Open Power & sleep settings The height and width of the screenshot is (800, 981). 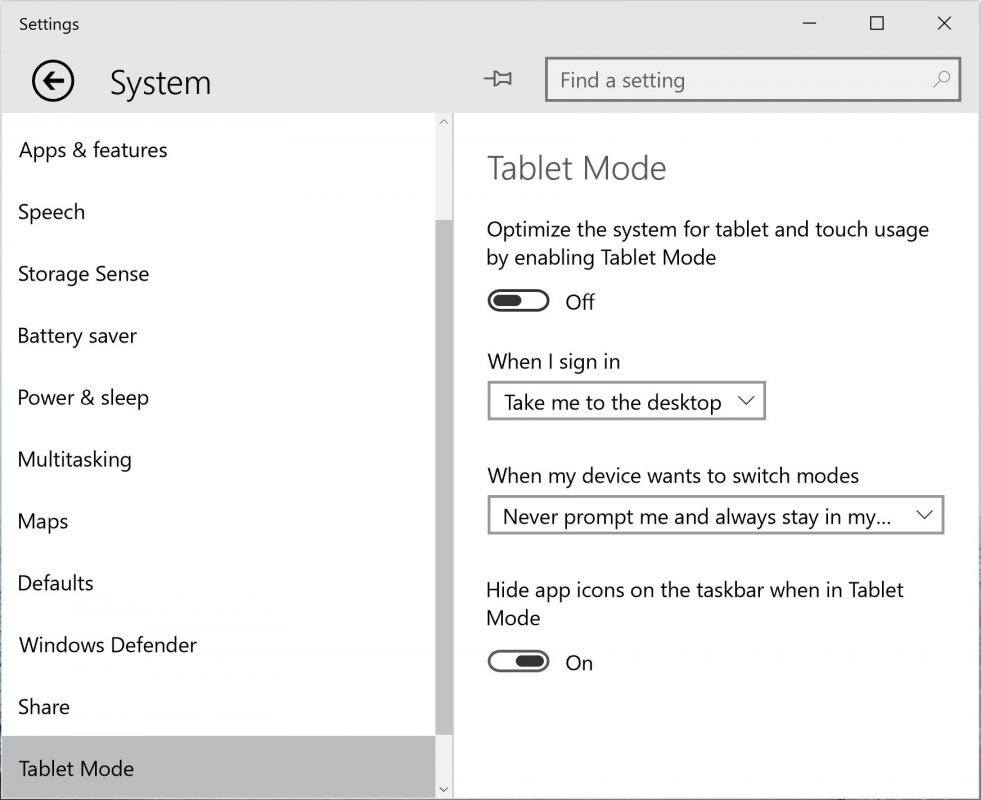(x=82, y=398)
